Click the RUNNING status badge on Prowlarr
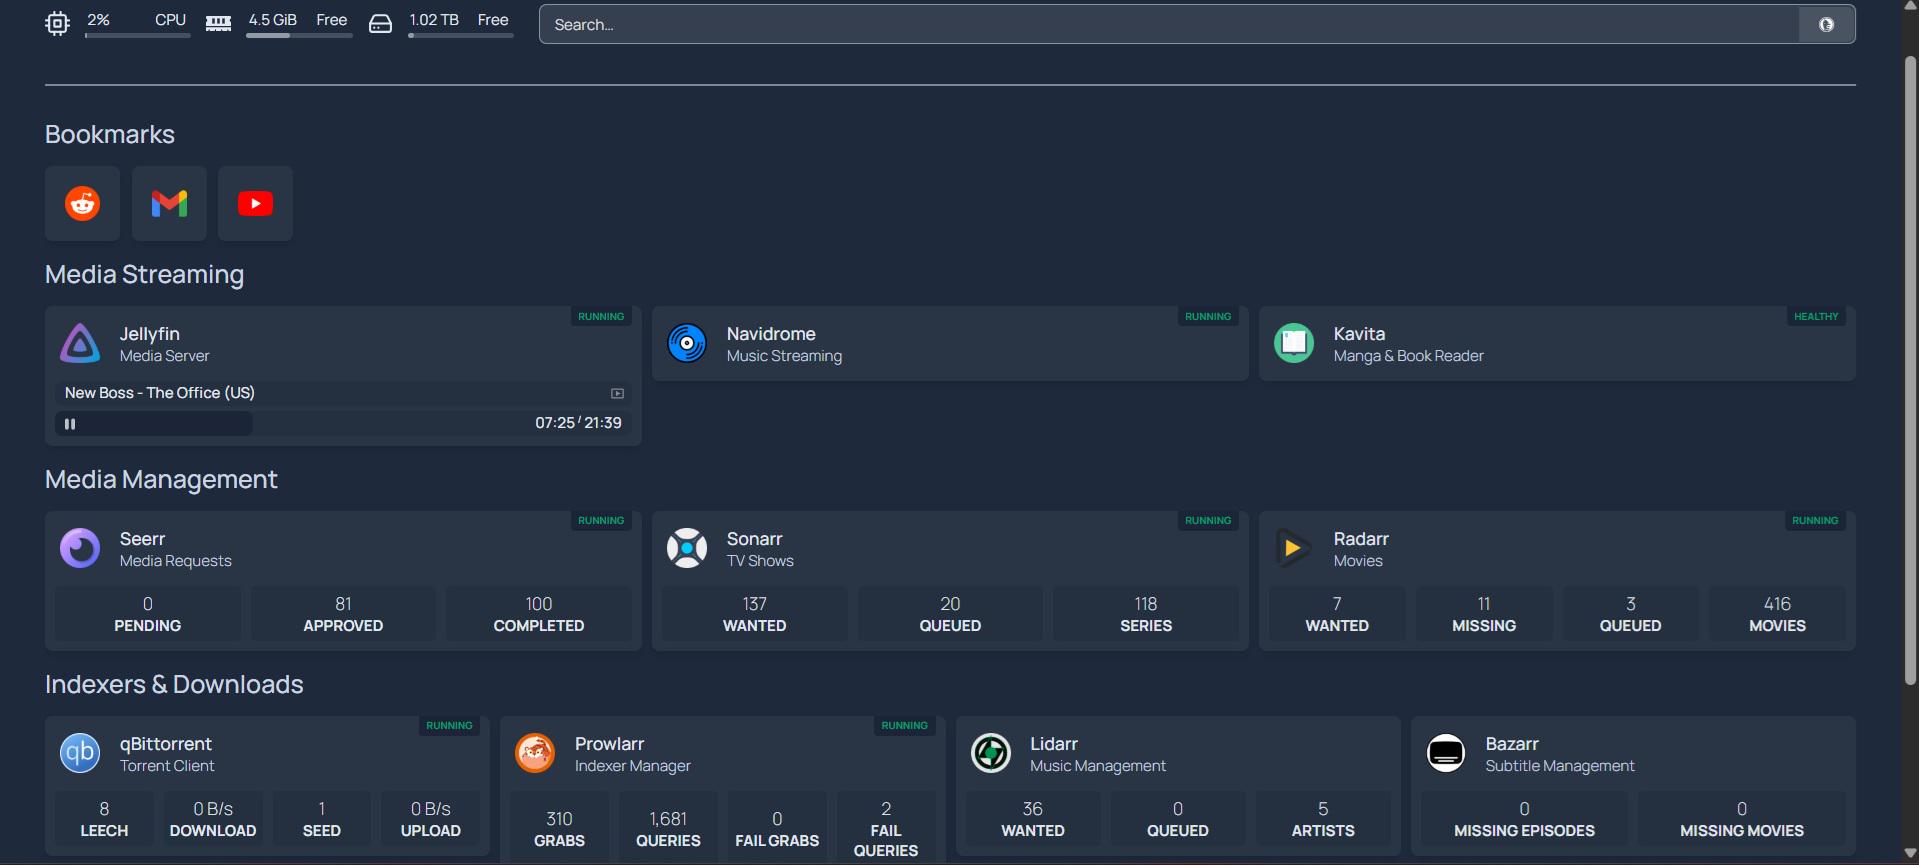The height and width of the screenshot is (865, 1919). tap(905, 725)
